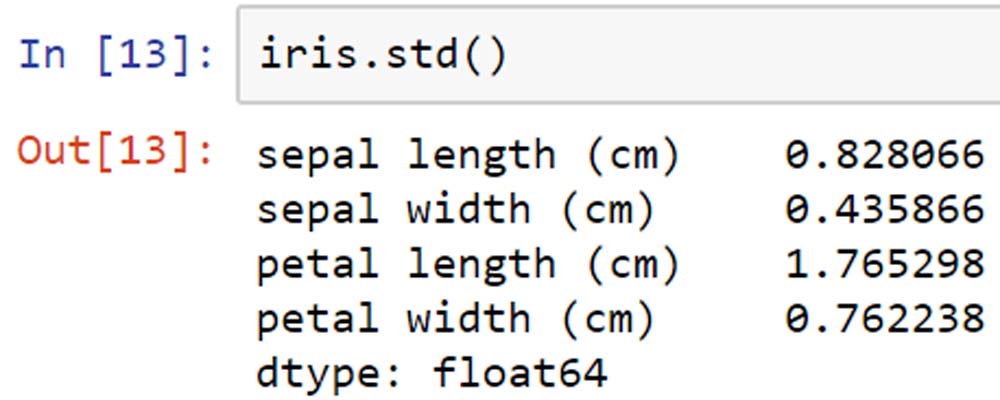Select the Out[13] output prompt
Image resolution: width=1000 pixels, height=400 pixels.
click(x=115, y=152)
